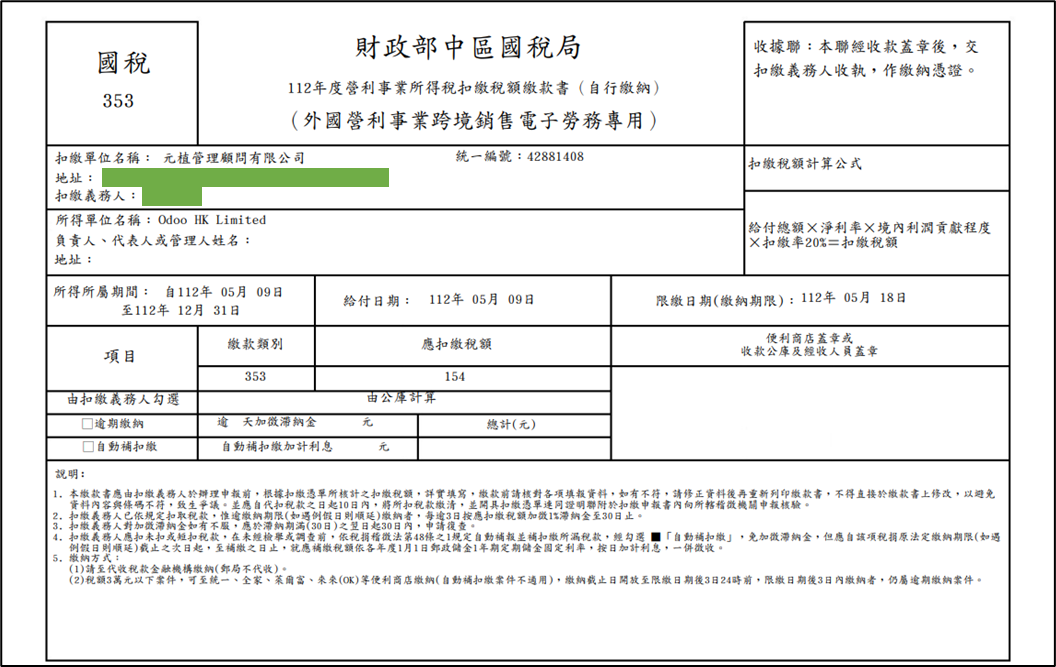
Task: Click the label 負責人、代表人或管理人姓名
Action: [153, 241]
